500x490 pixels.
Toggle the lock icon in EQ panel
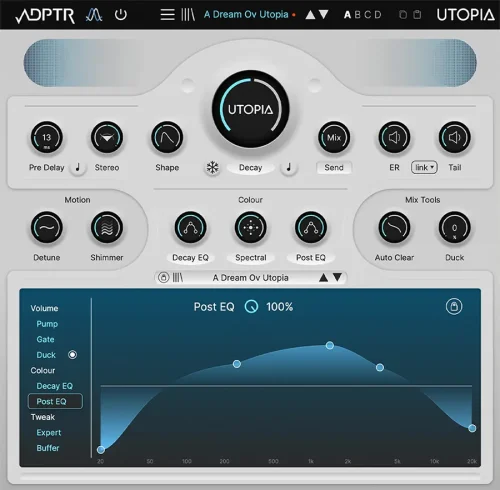(454, 306)
